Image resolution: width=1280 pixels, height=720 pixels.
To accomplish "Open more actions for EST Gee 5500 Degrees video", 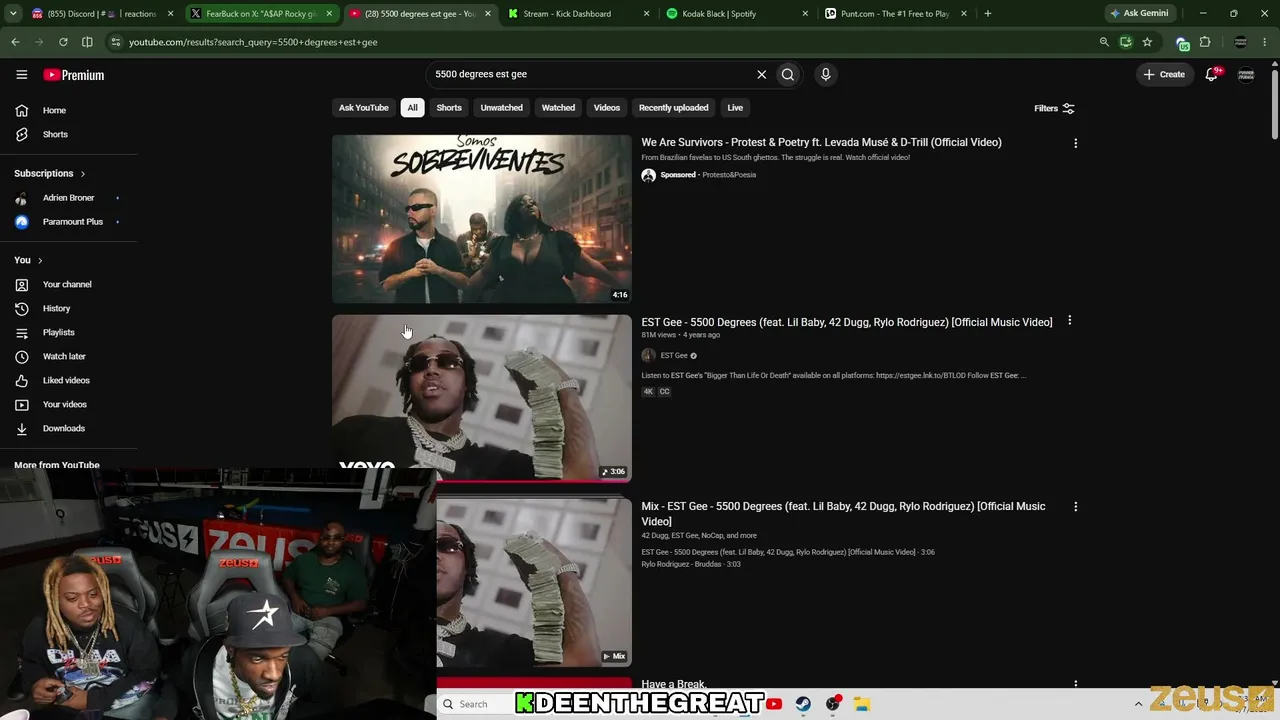I will pyautogui.click(x=1069, y=321).
